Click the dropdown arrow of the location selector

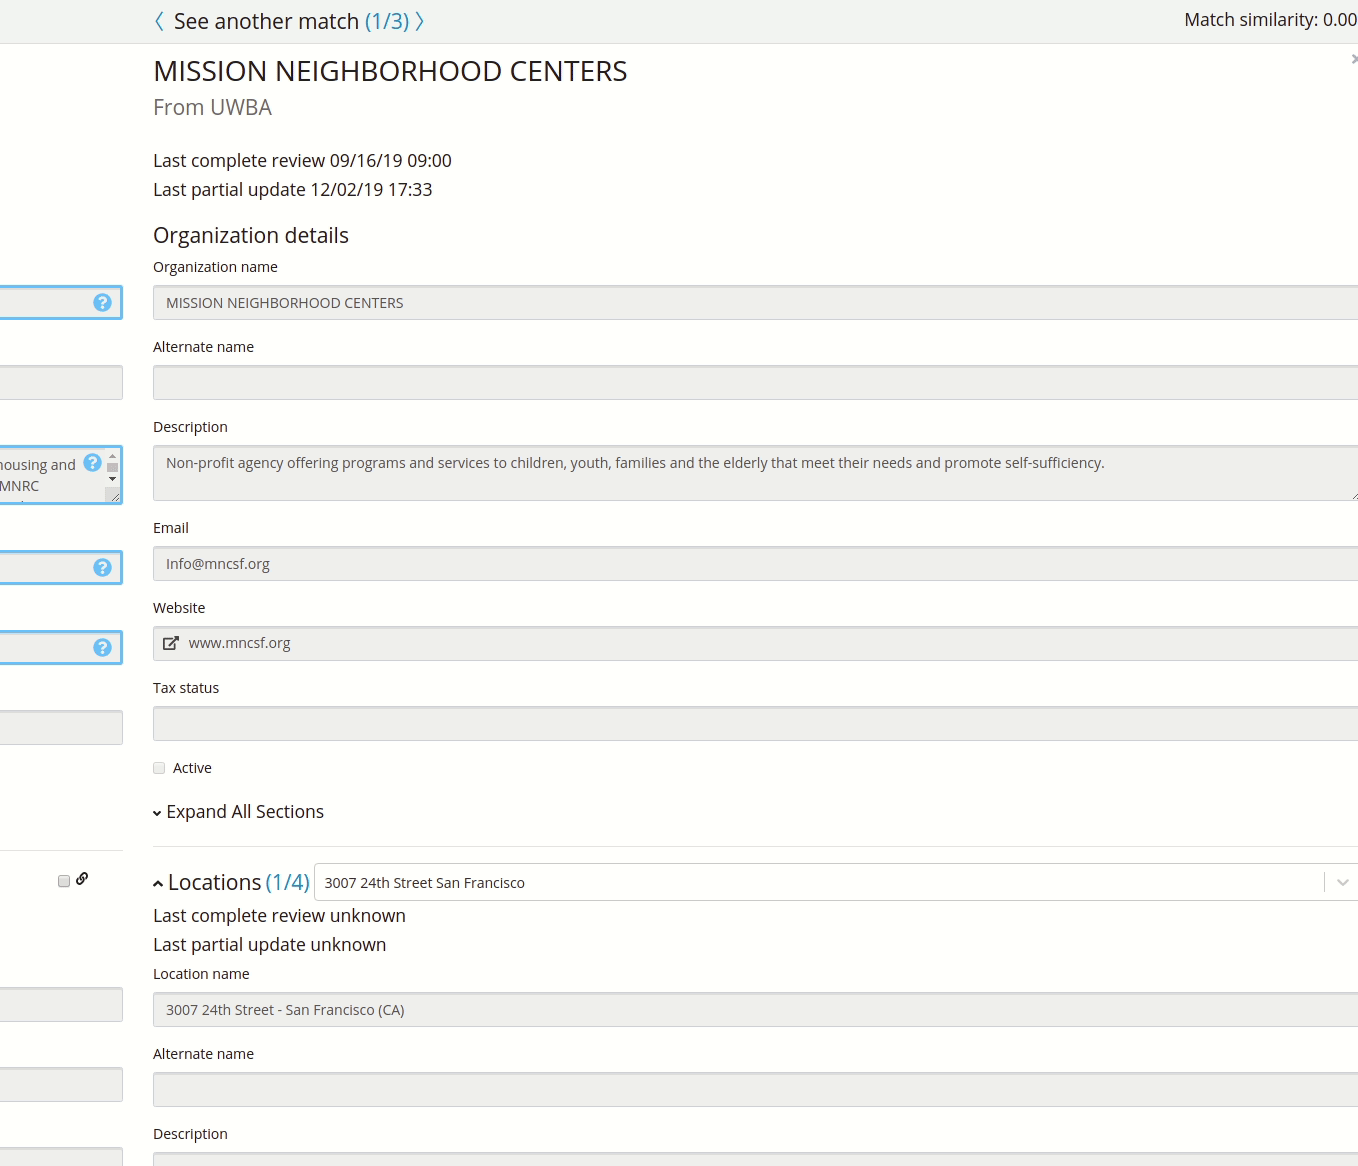click(1343, 882)
